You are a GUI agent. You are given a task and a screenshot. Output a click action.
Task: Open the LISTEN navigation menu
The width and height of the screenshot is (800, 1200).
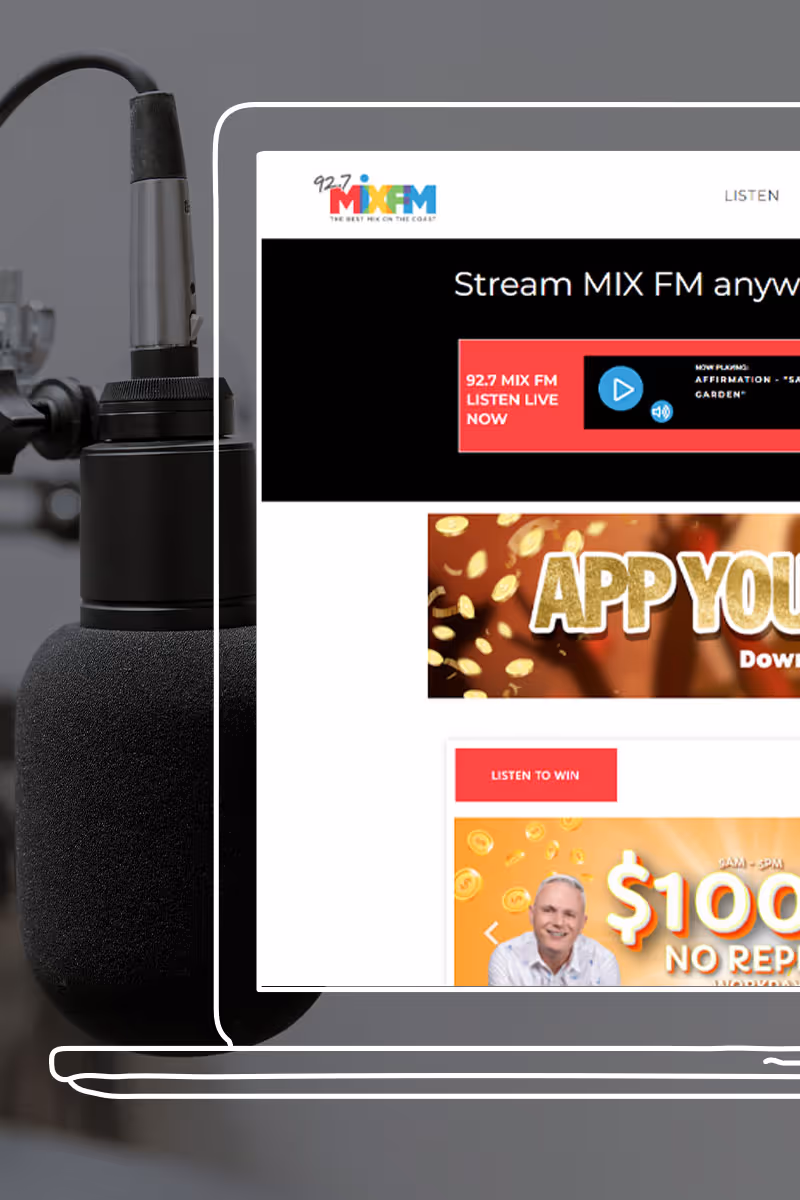pos(751,196)
